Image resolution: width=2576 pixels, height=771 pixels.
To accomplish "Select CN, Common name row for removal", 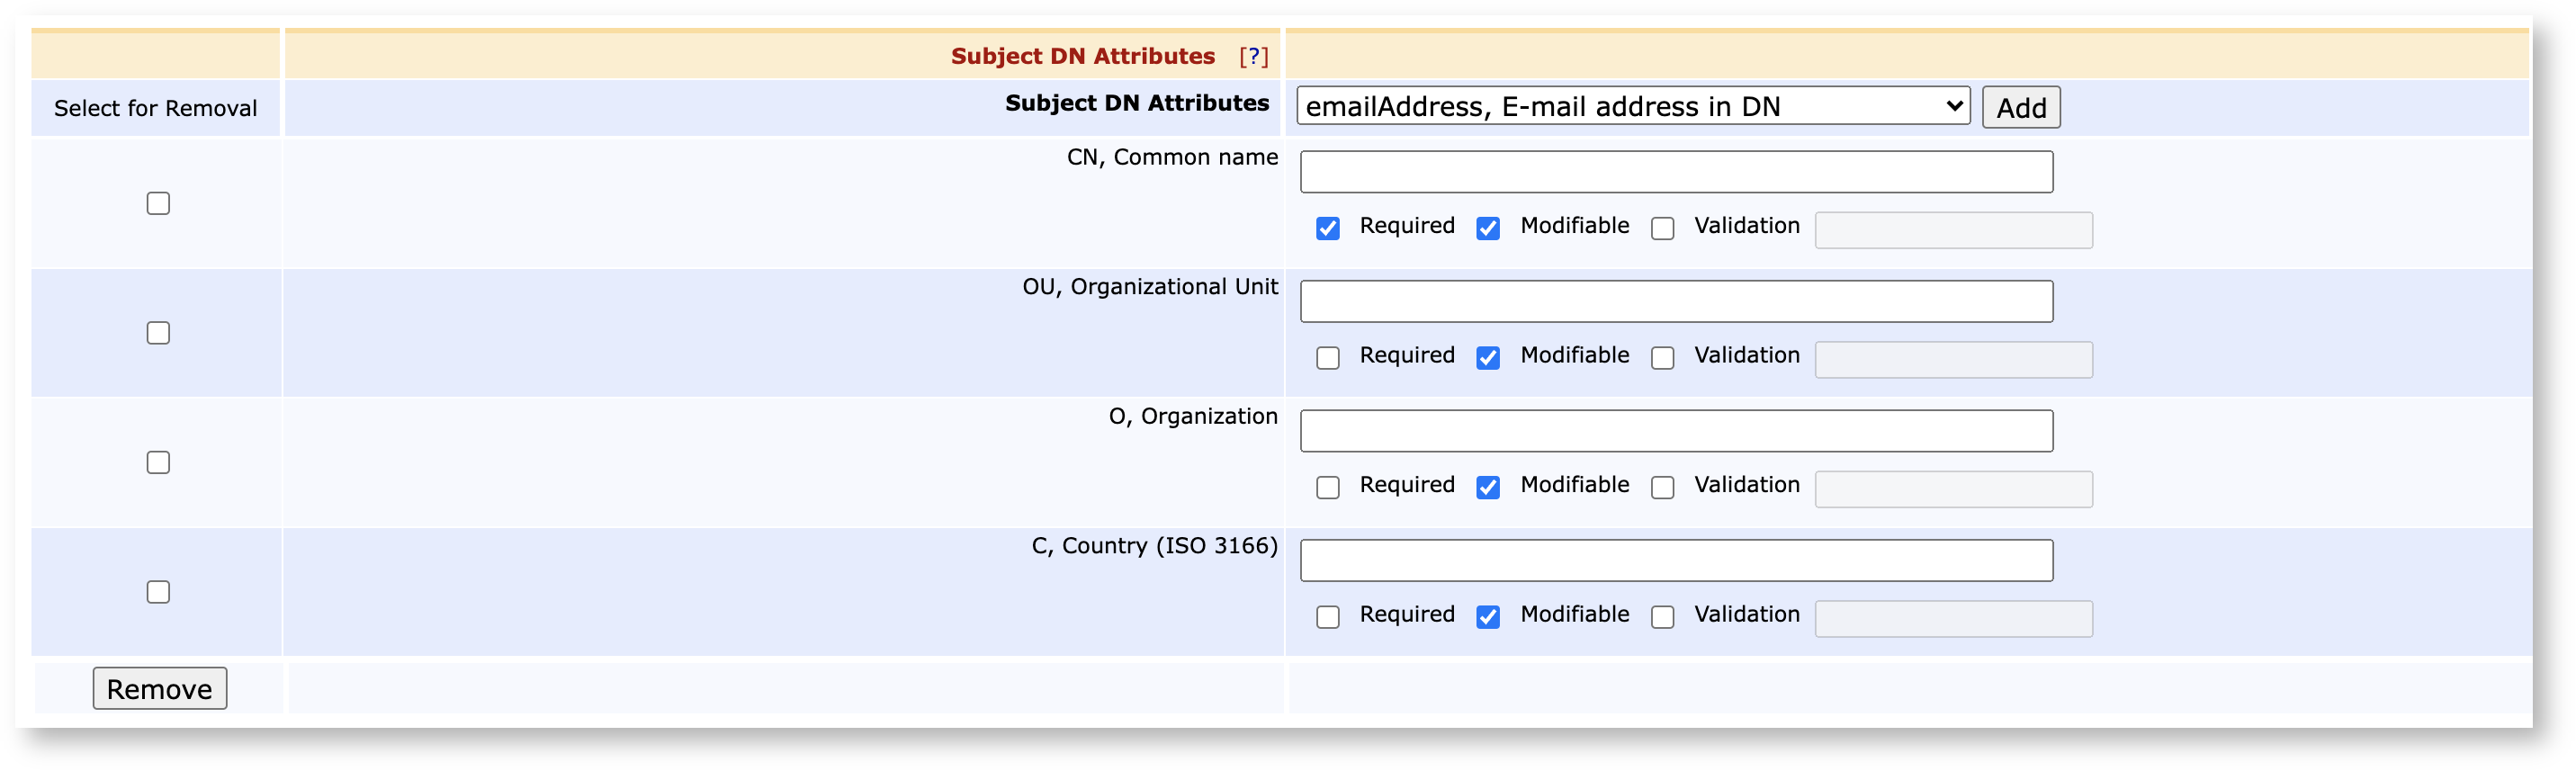I will tap(158, 203).
